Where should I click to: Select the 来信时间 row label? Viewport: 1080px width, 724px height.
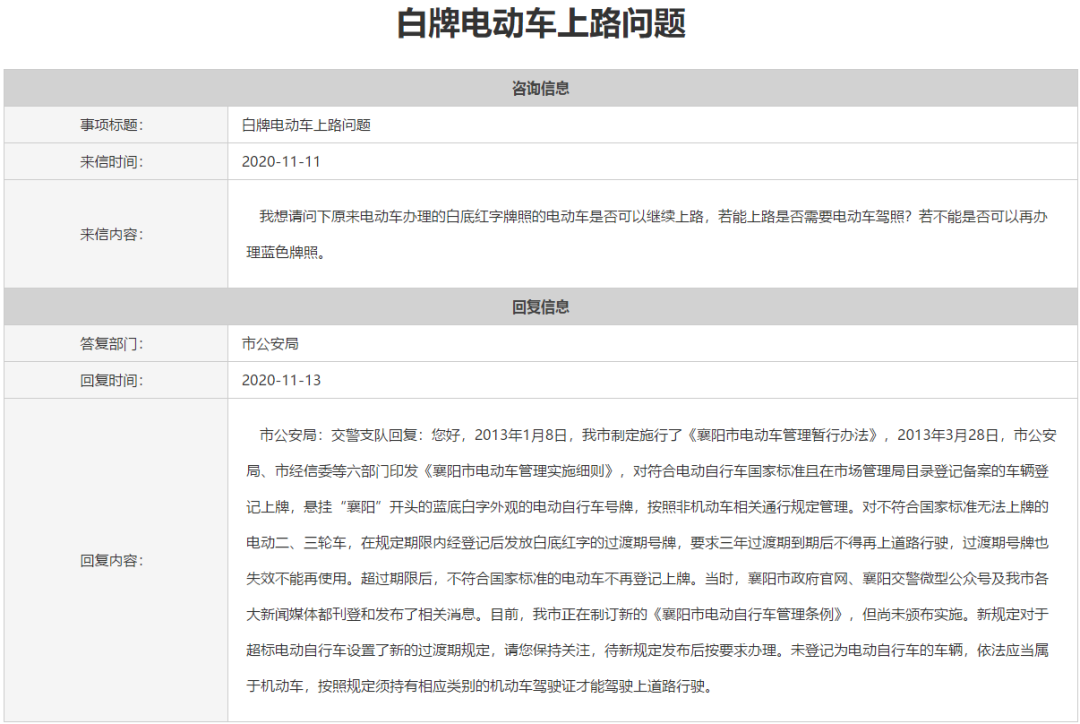[x=112, y=161]
